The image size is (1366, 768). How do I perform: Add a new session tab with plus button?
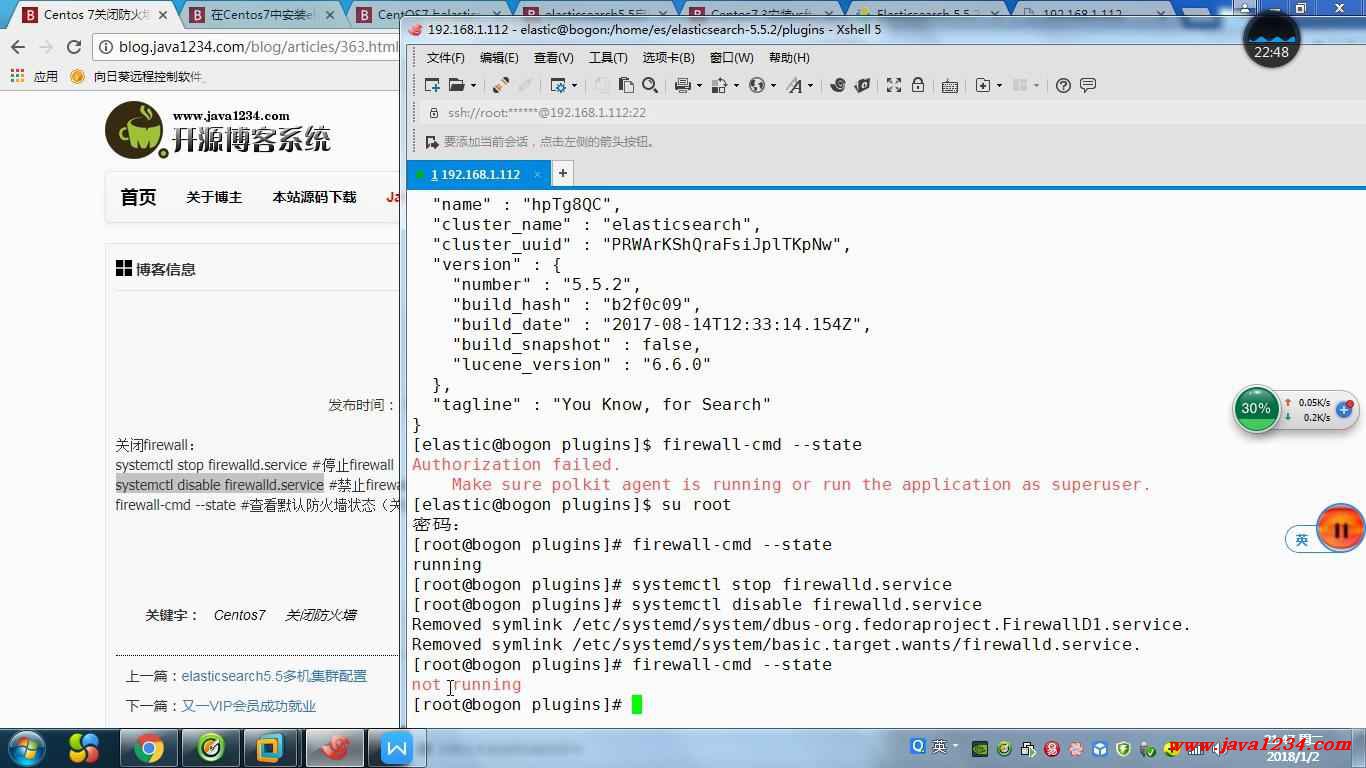563,173
